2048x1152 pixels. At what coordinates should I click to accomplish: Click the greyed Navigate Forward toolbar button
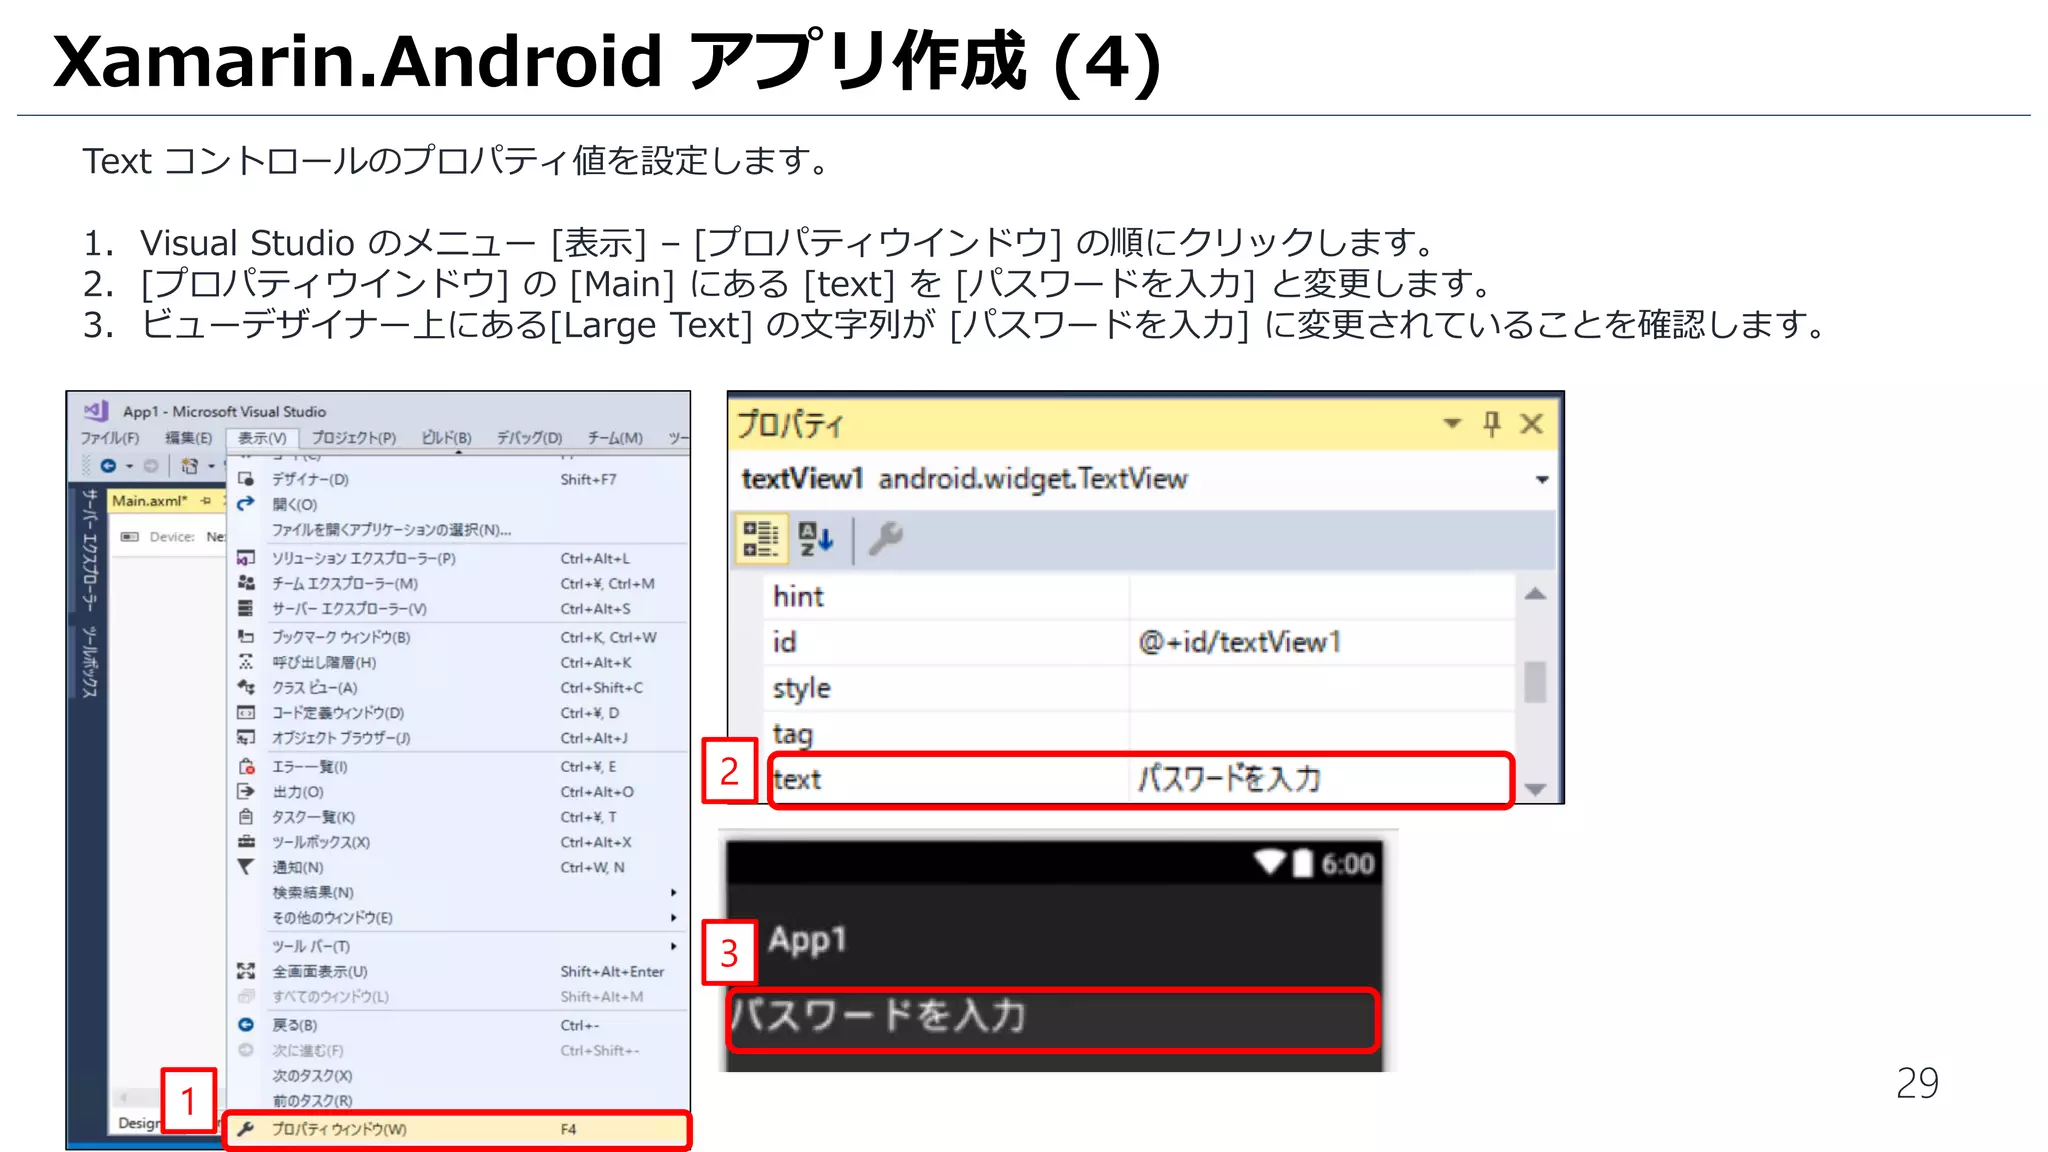click(151, 466)
